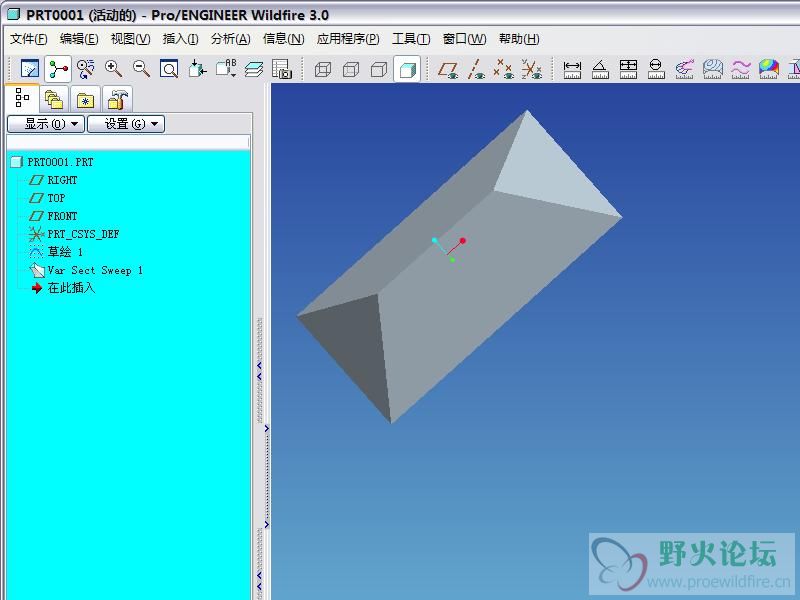Open the 文件(F) menu

[29, 39]
